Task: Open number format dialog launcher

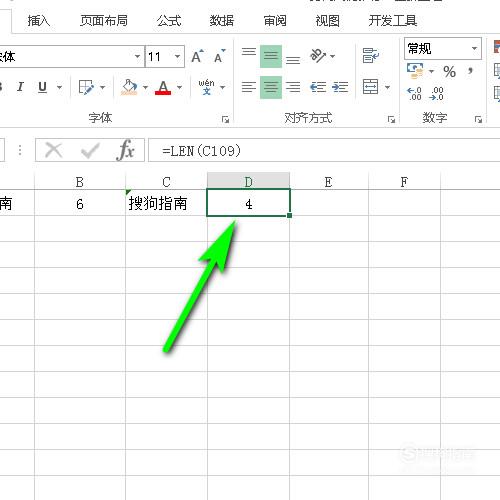Action: (x=479, y=119)
